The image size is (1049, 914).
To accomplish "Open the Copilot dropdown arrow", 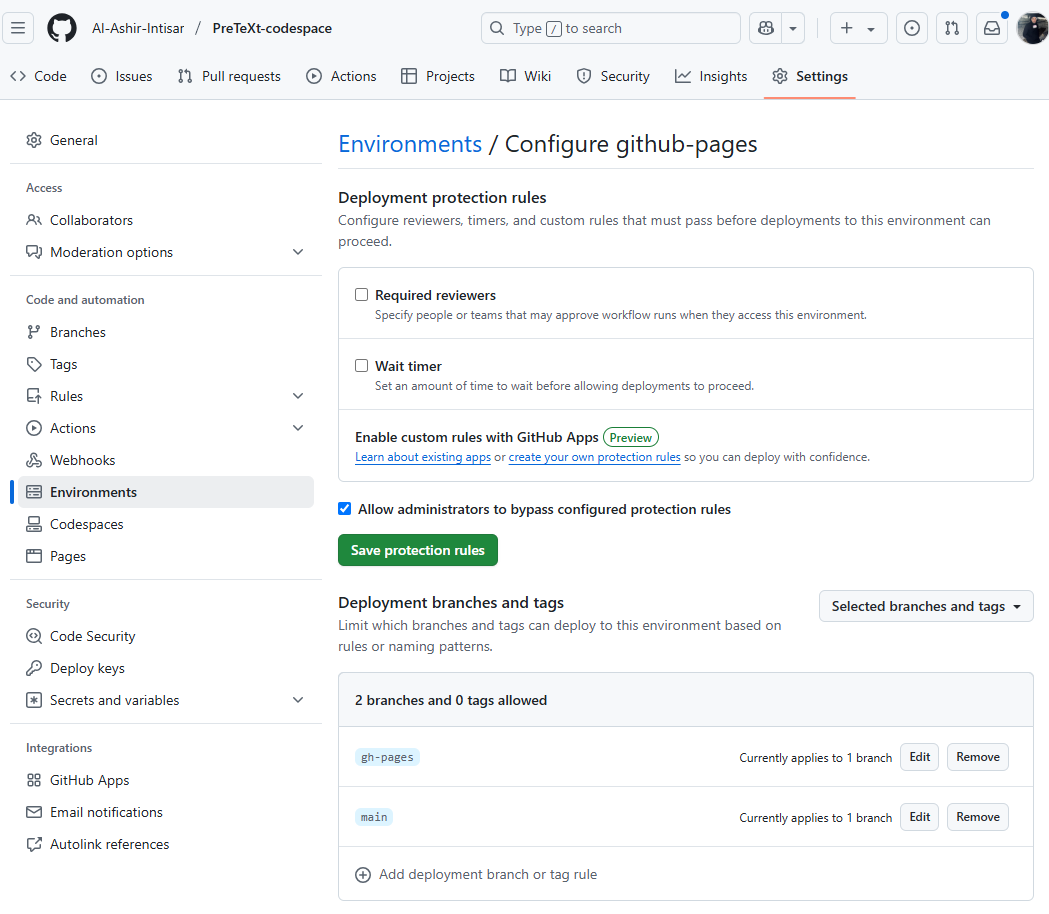I will point(793,28).
